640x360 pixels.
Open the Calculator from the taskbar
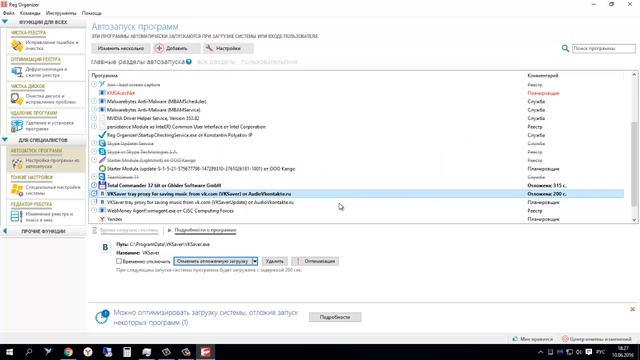pyautogui.click(x=127, y=352)
